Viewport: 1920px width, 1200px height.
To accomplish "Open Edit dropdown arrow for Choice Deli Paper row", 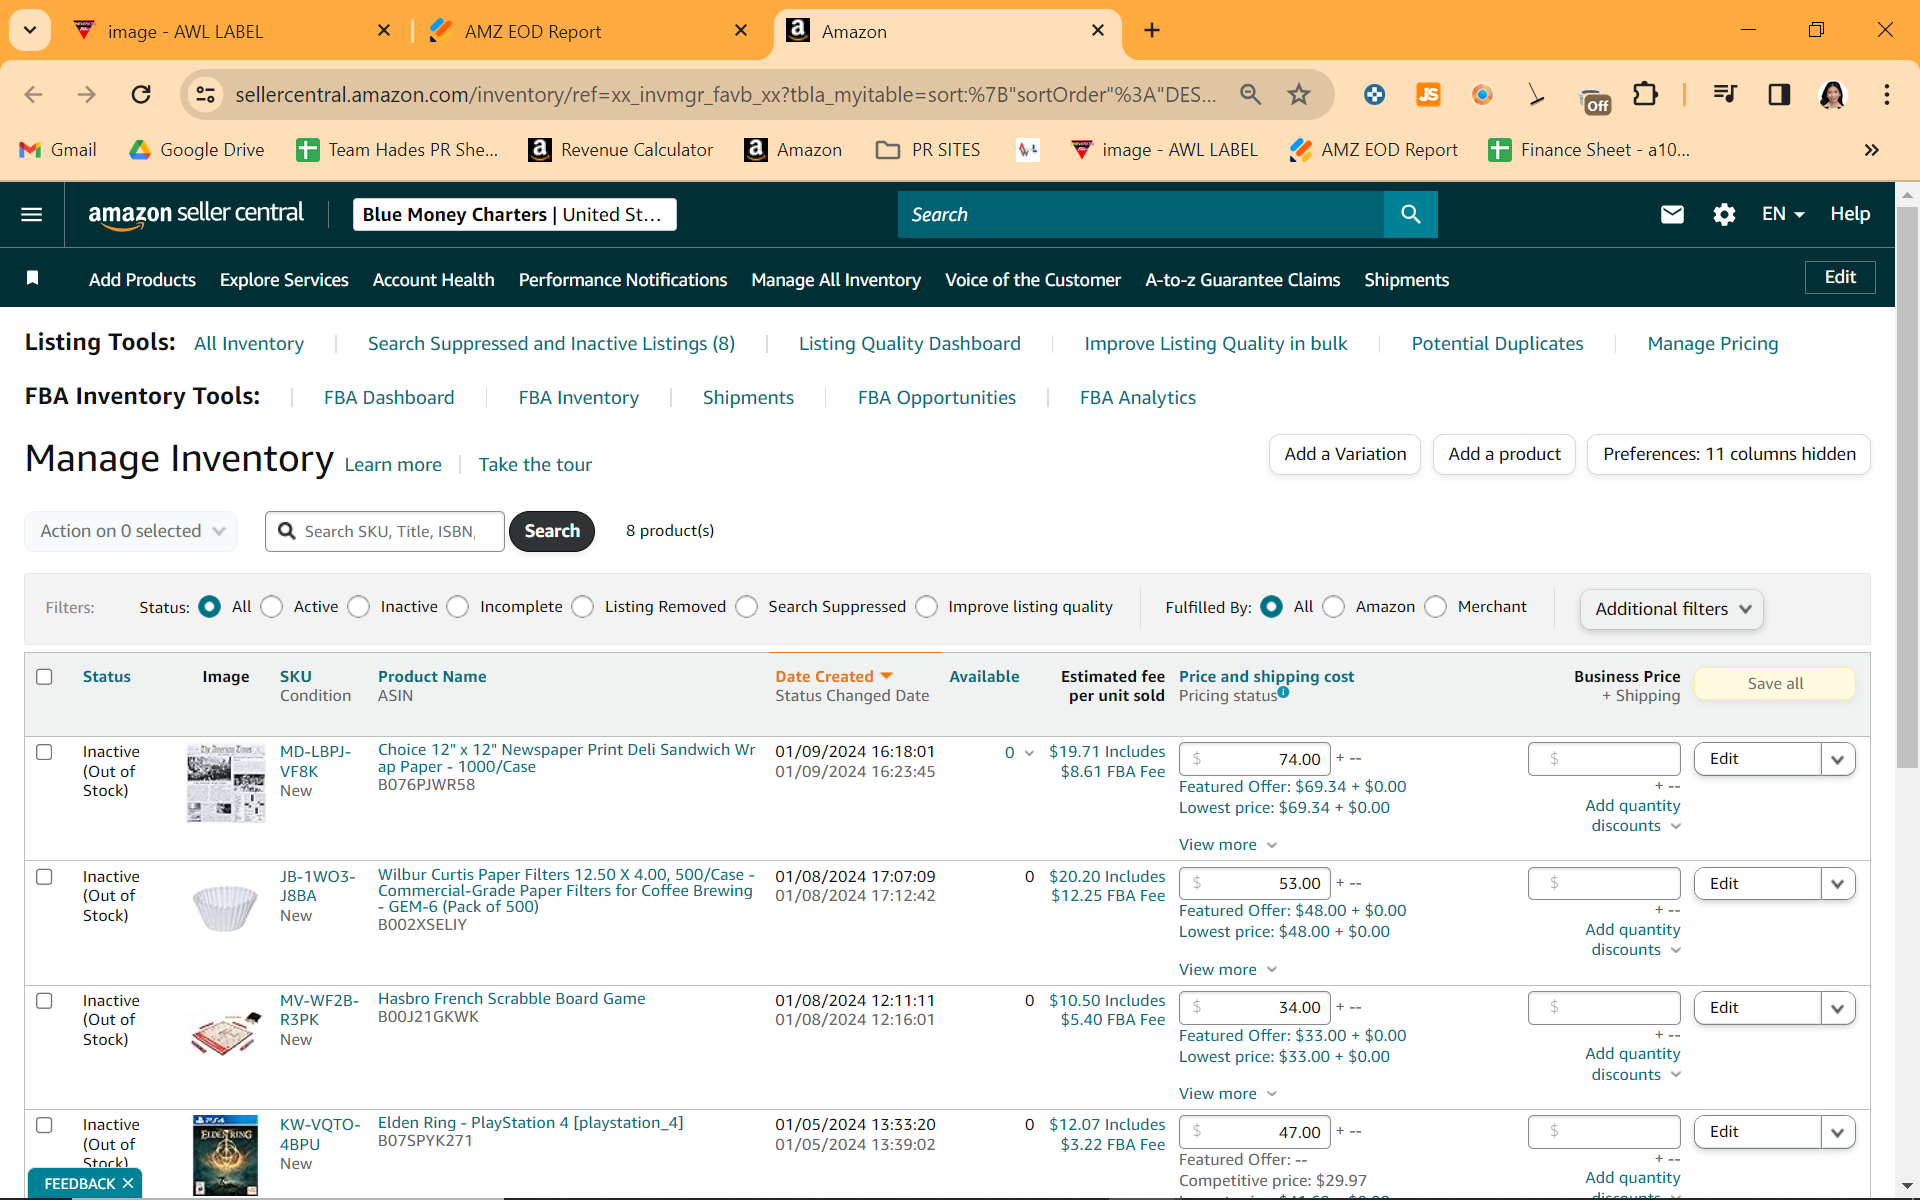I will click(x=1838, y=759).
